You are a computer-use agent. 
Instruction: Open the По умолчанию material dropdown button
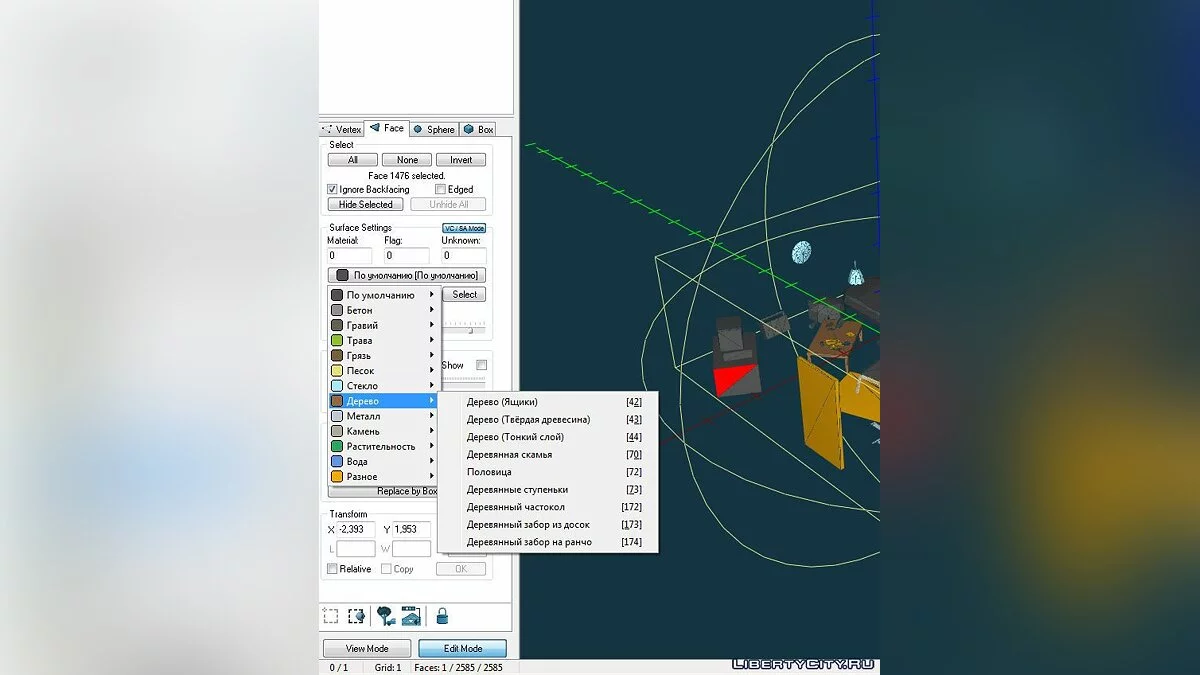(407, 275)
